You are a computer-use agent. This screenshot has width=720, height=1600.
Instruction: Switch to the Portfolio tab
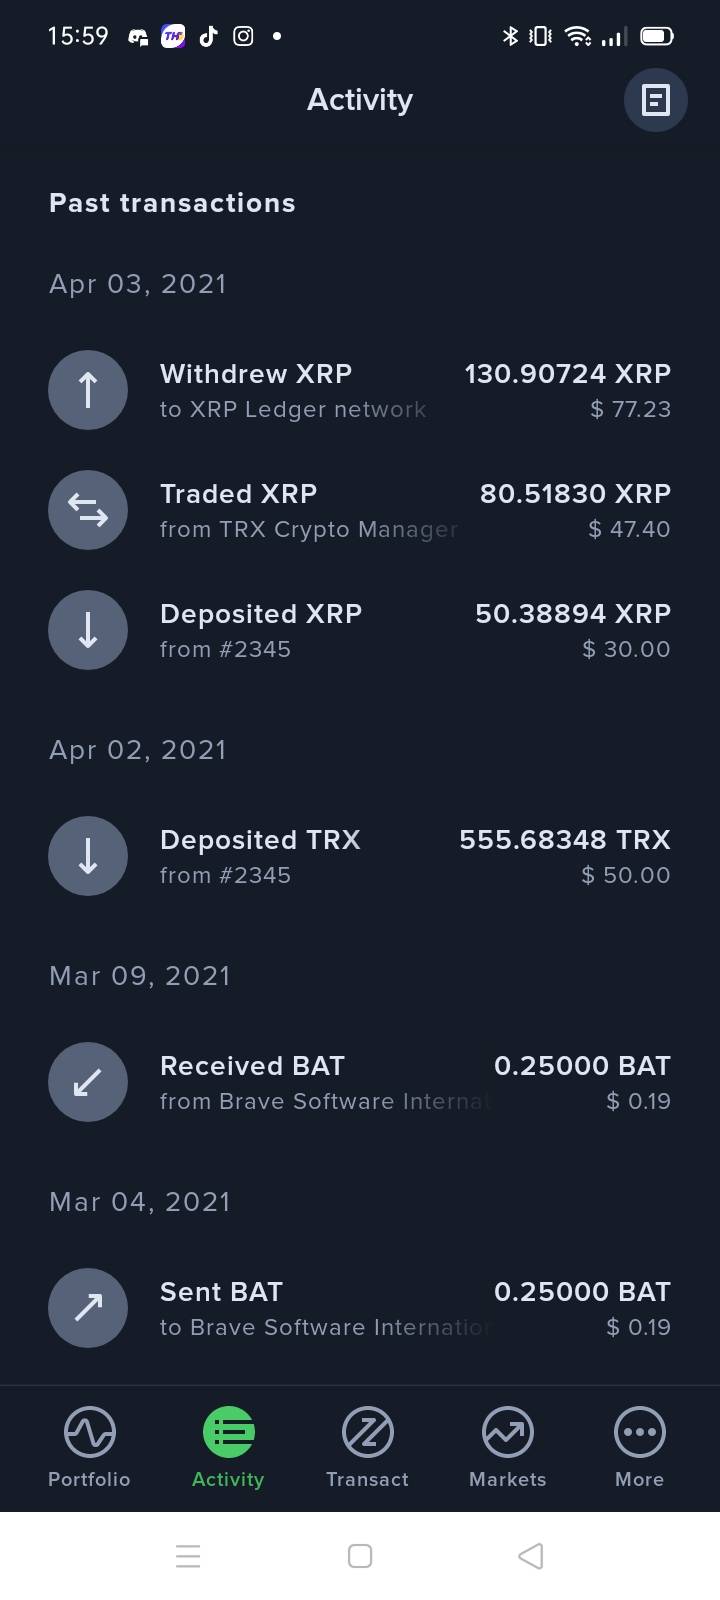click(89, 1447)
